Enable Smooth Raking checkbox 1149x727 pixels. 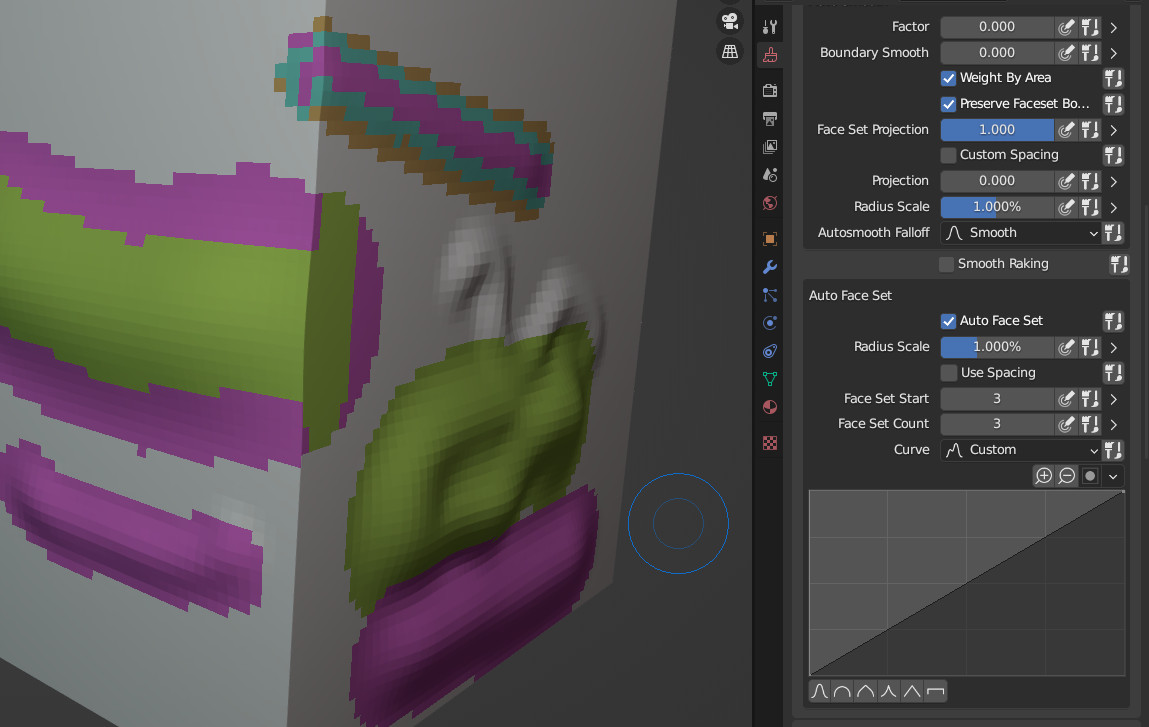(947, 264)
